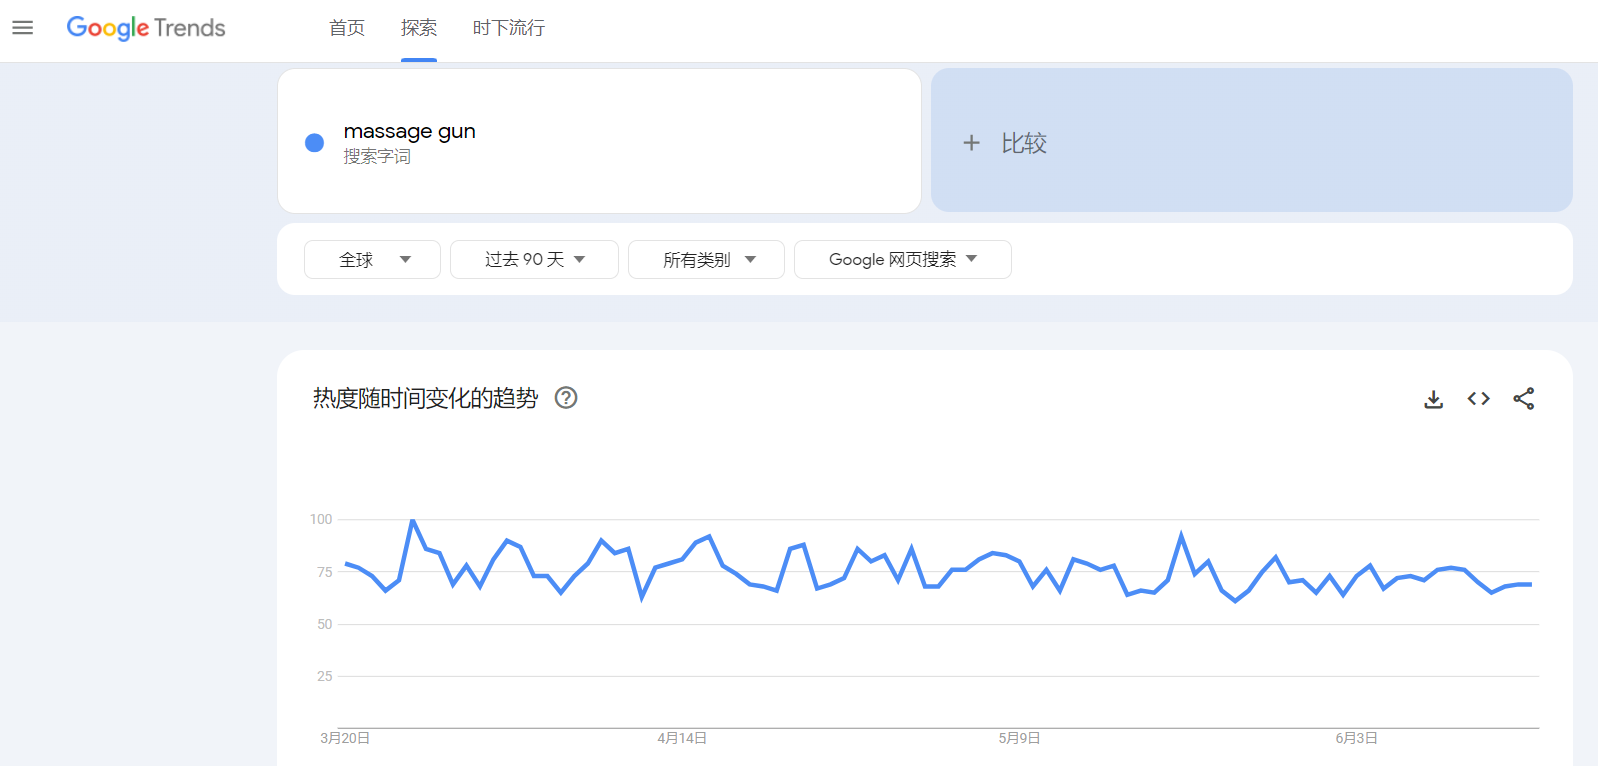
Task: Open the embed code icon
Action: (x=1478, y=399)
